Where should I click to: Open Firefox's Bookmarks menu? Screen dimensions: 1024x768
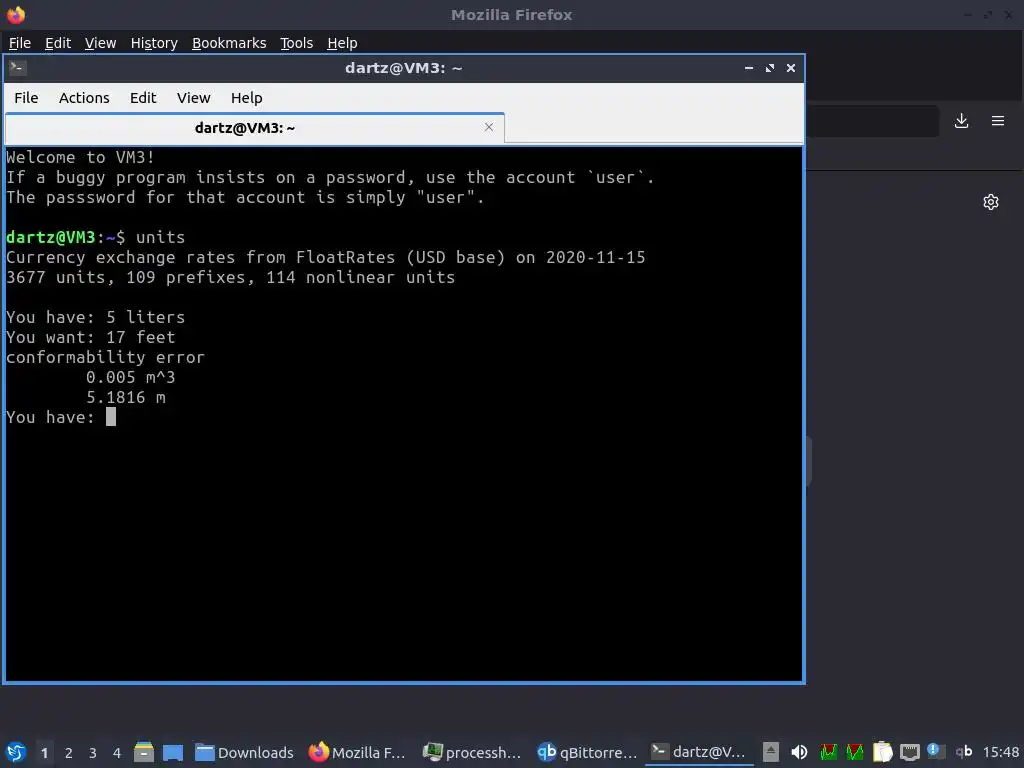click(x=229, y=43)
